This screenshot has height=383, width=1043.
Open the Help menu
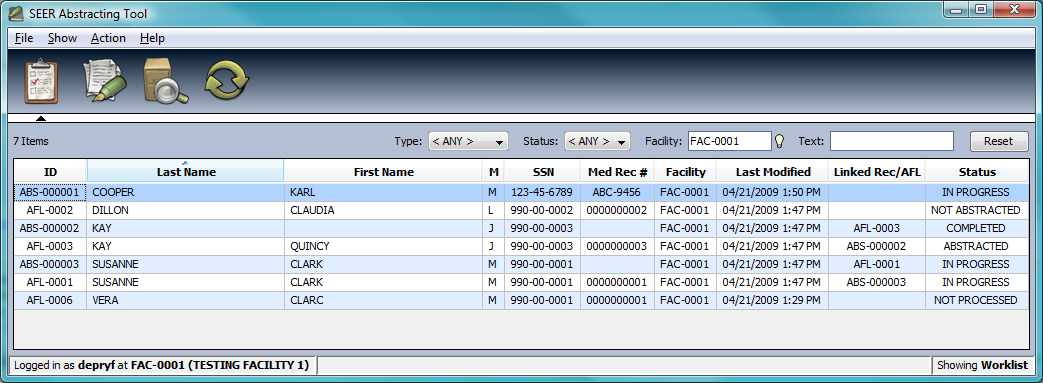pos(152,38)
